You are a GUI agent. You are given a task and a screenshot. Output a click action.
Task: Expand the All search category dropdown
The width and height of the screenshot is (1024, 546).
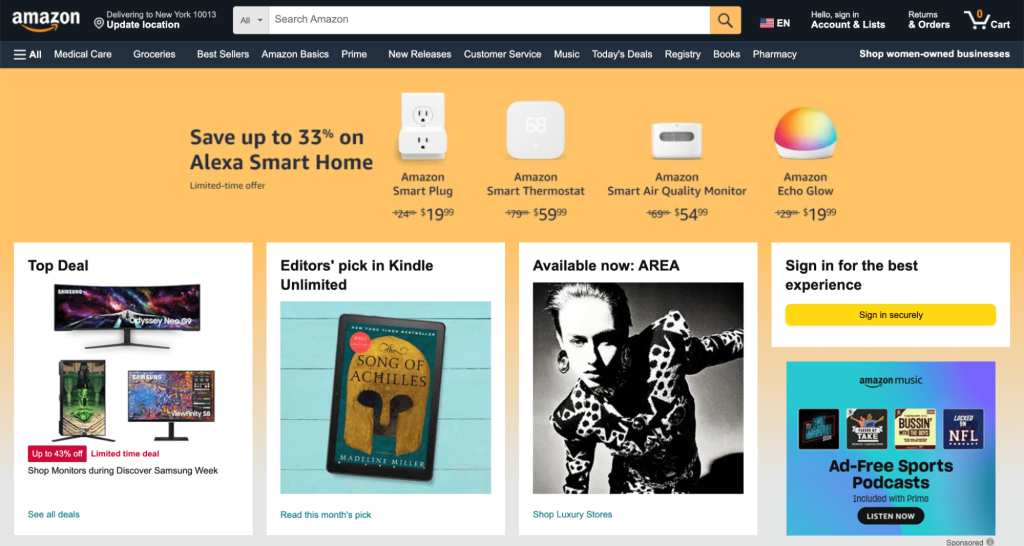[x=252, y=19]
